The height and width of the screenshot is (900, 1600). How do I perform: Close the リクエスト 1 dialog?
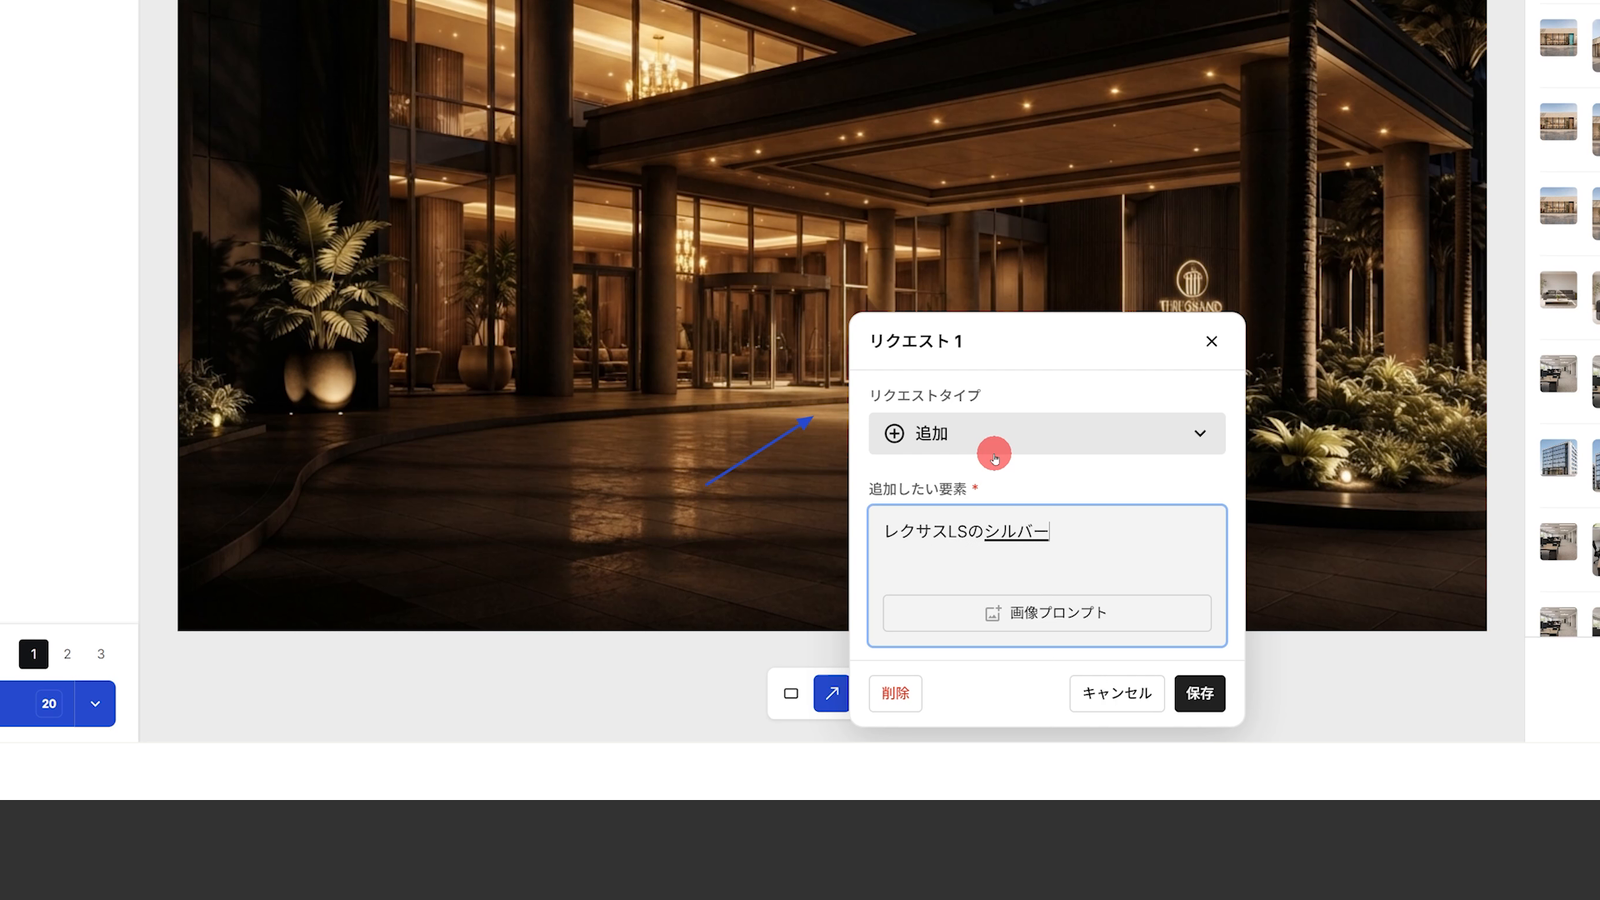1211,341
